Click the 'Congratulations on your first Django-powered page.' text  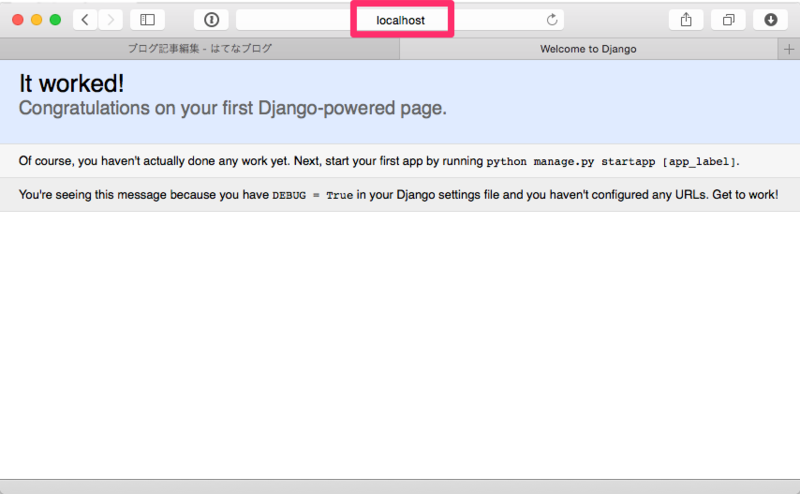[233, 108]
